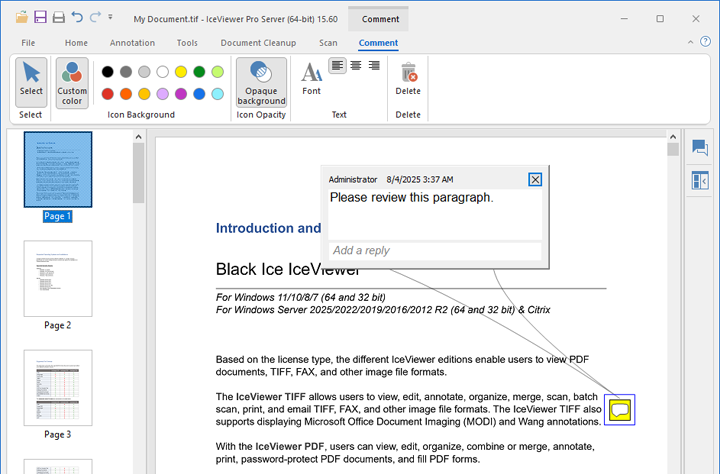Click the side panel collapse icon in right sidebar
Image resolution: width=720 pixels, height=474 pixels.
coord(699,181)
